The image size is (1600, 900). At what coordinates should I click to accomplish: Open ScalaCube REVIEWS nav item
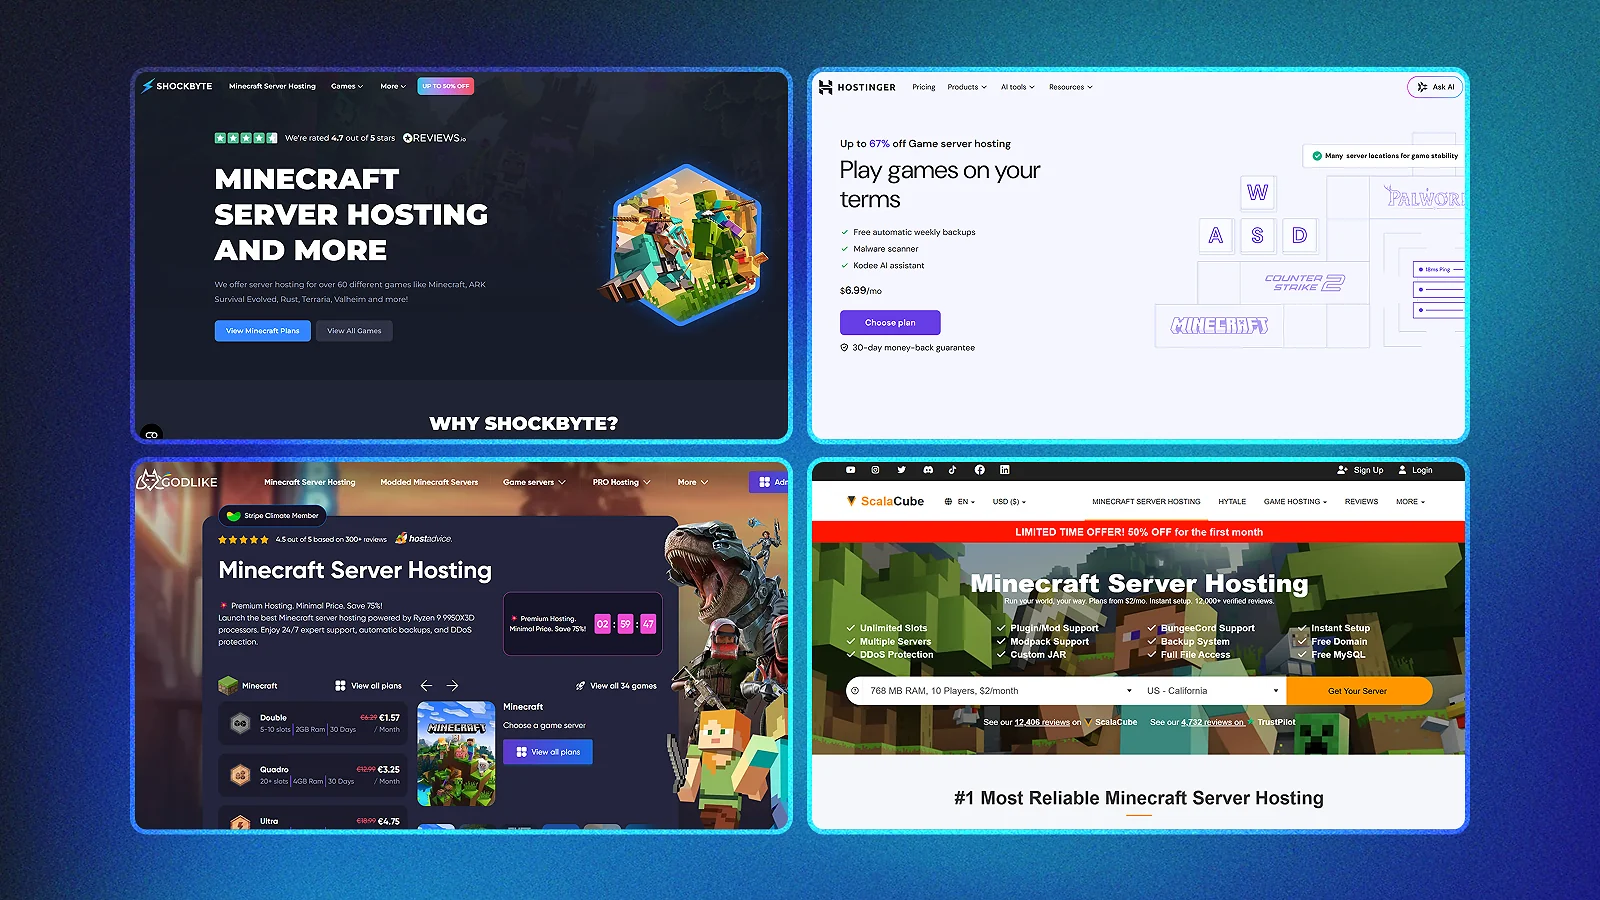tap(1361, 502)
